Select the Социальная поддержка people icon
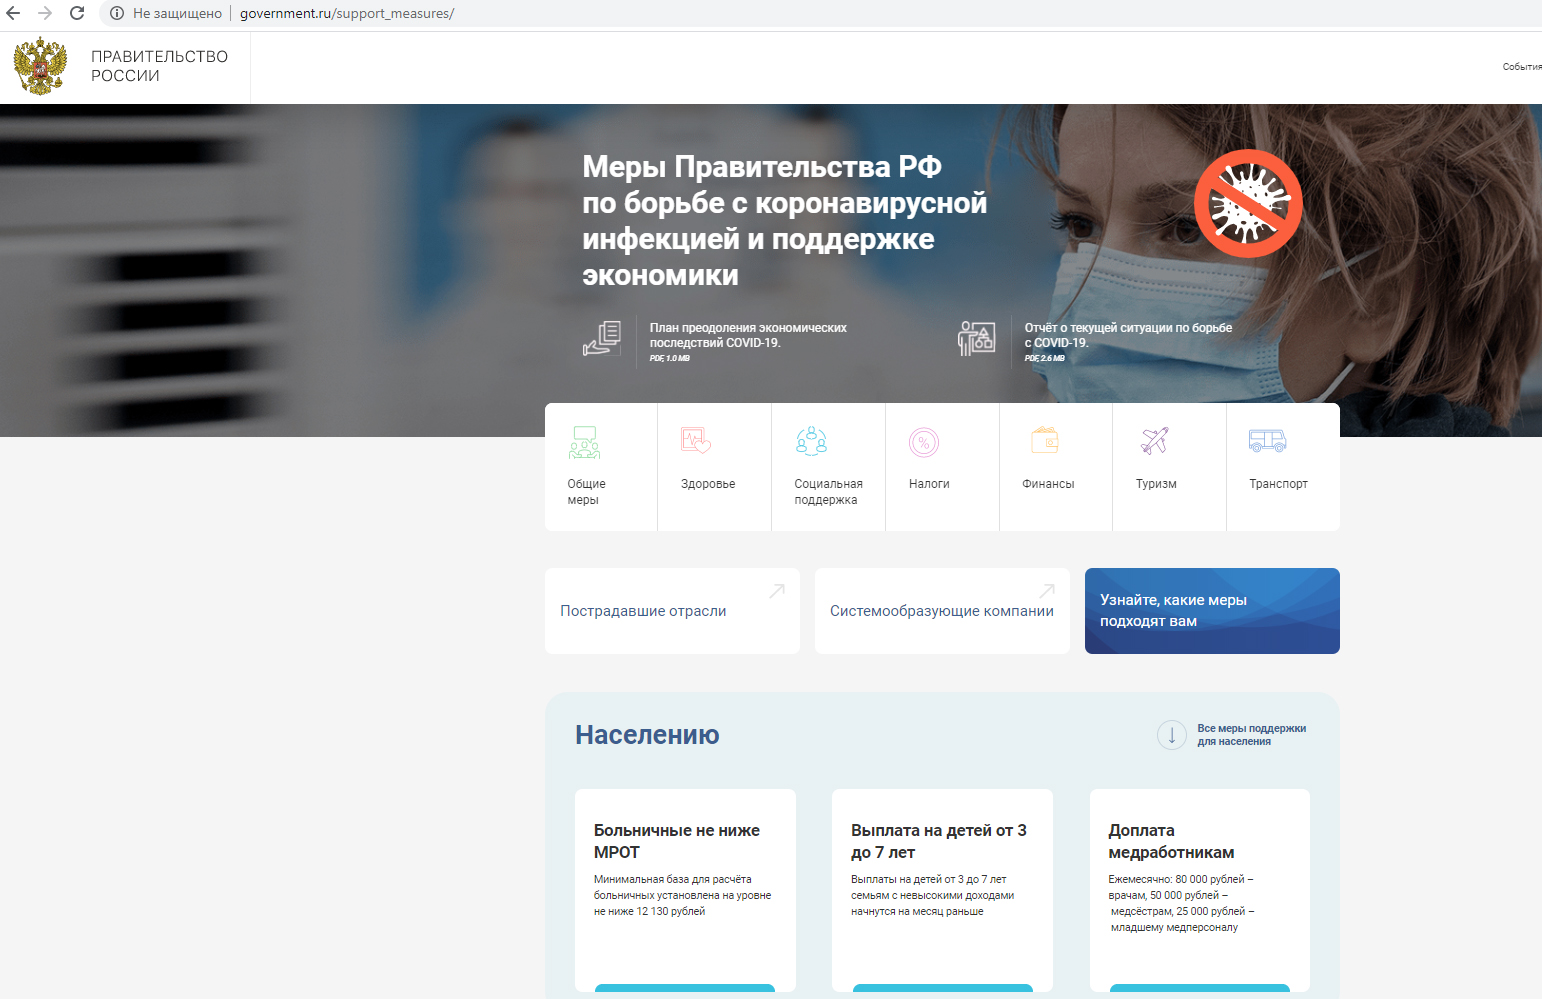 (811, 441)
